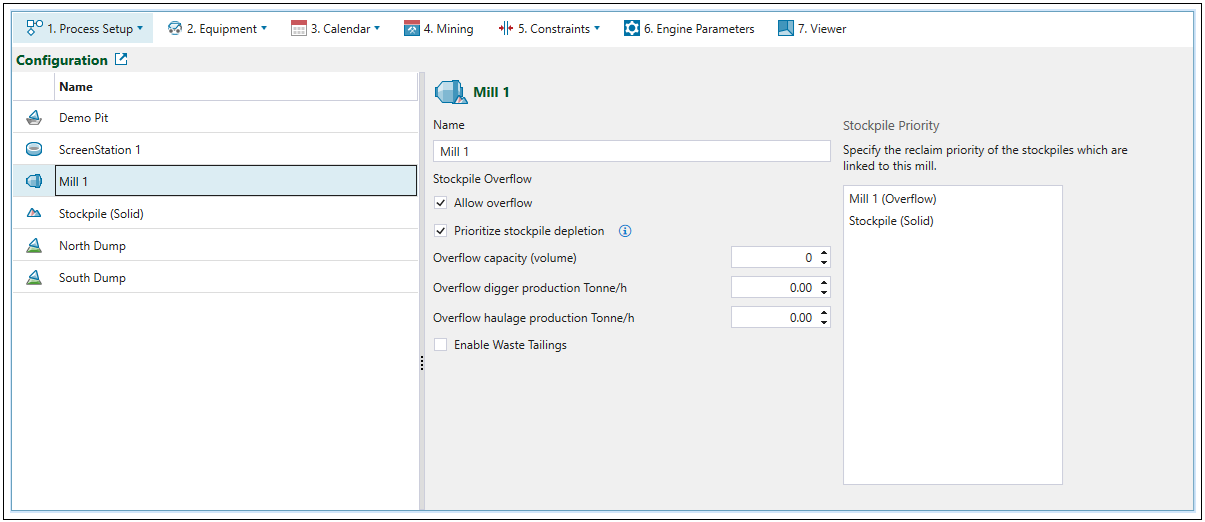
Task: Click info icon beside Prioritize stockpile depletion
Action: 625,231
